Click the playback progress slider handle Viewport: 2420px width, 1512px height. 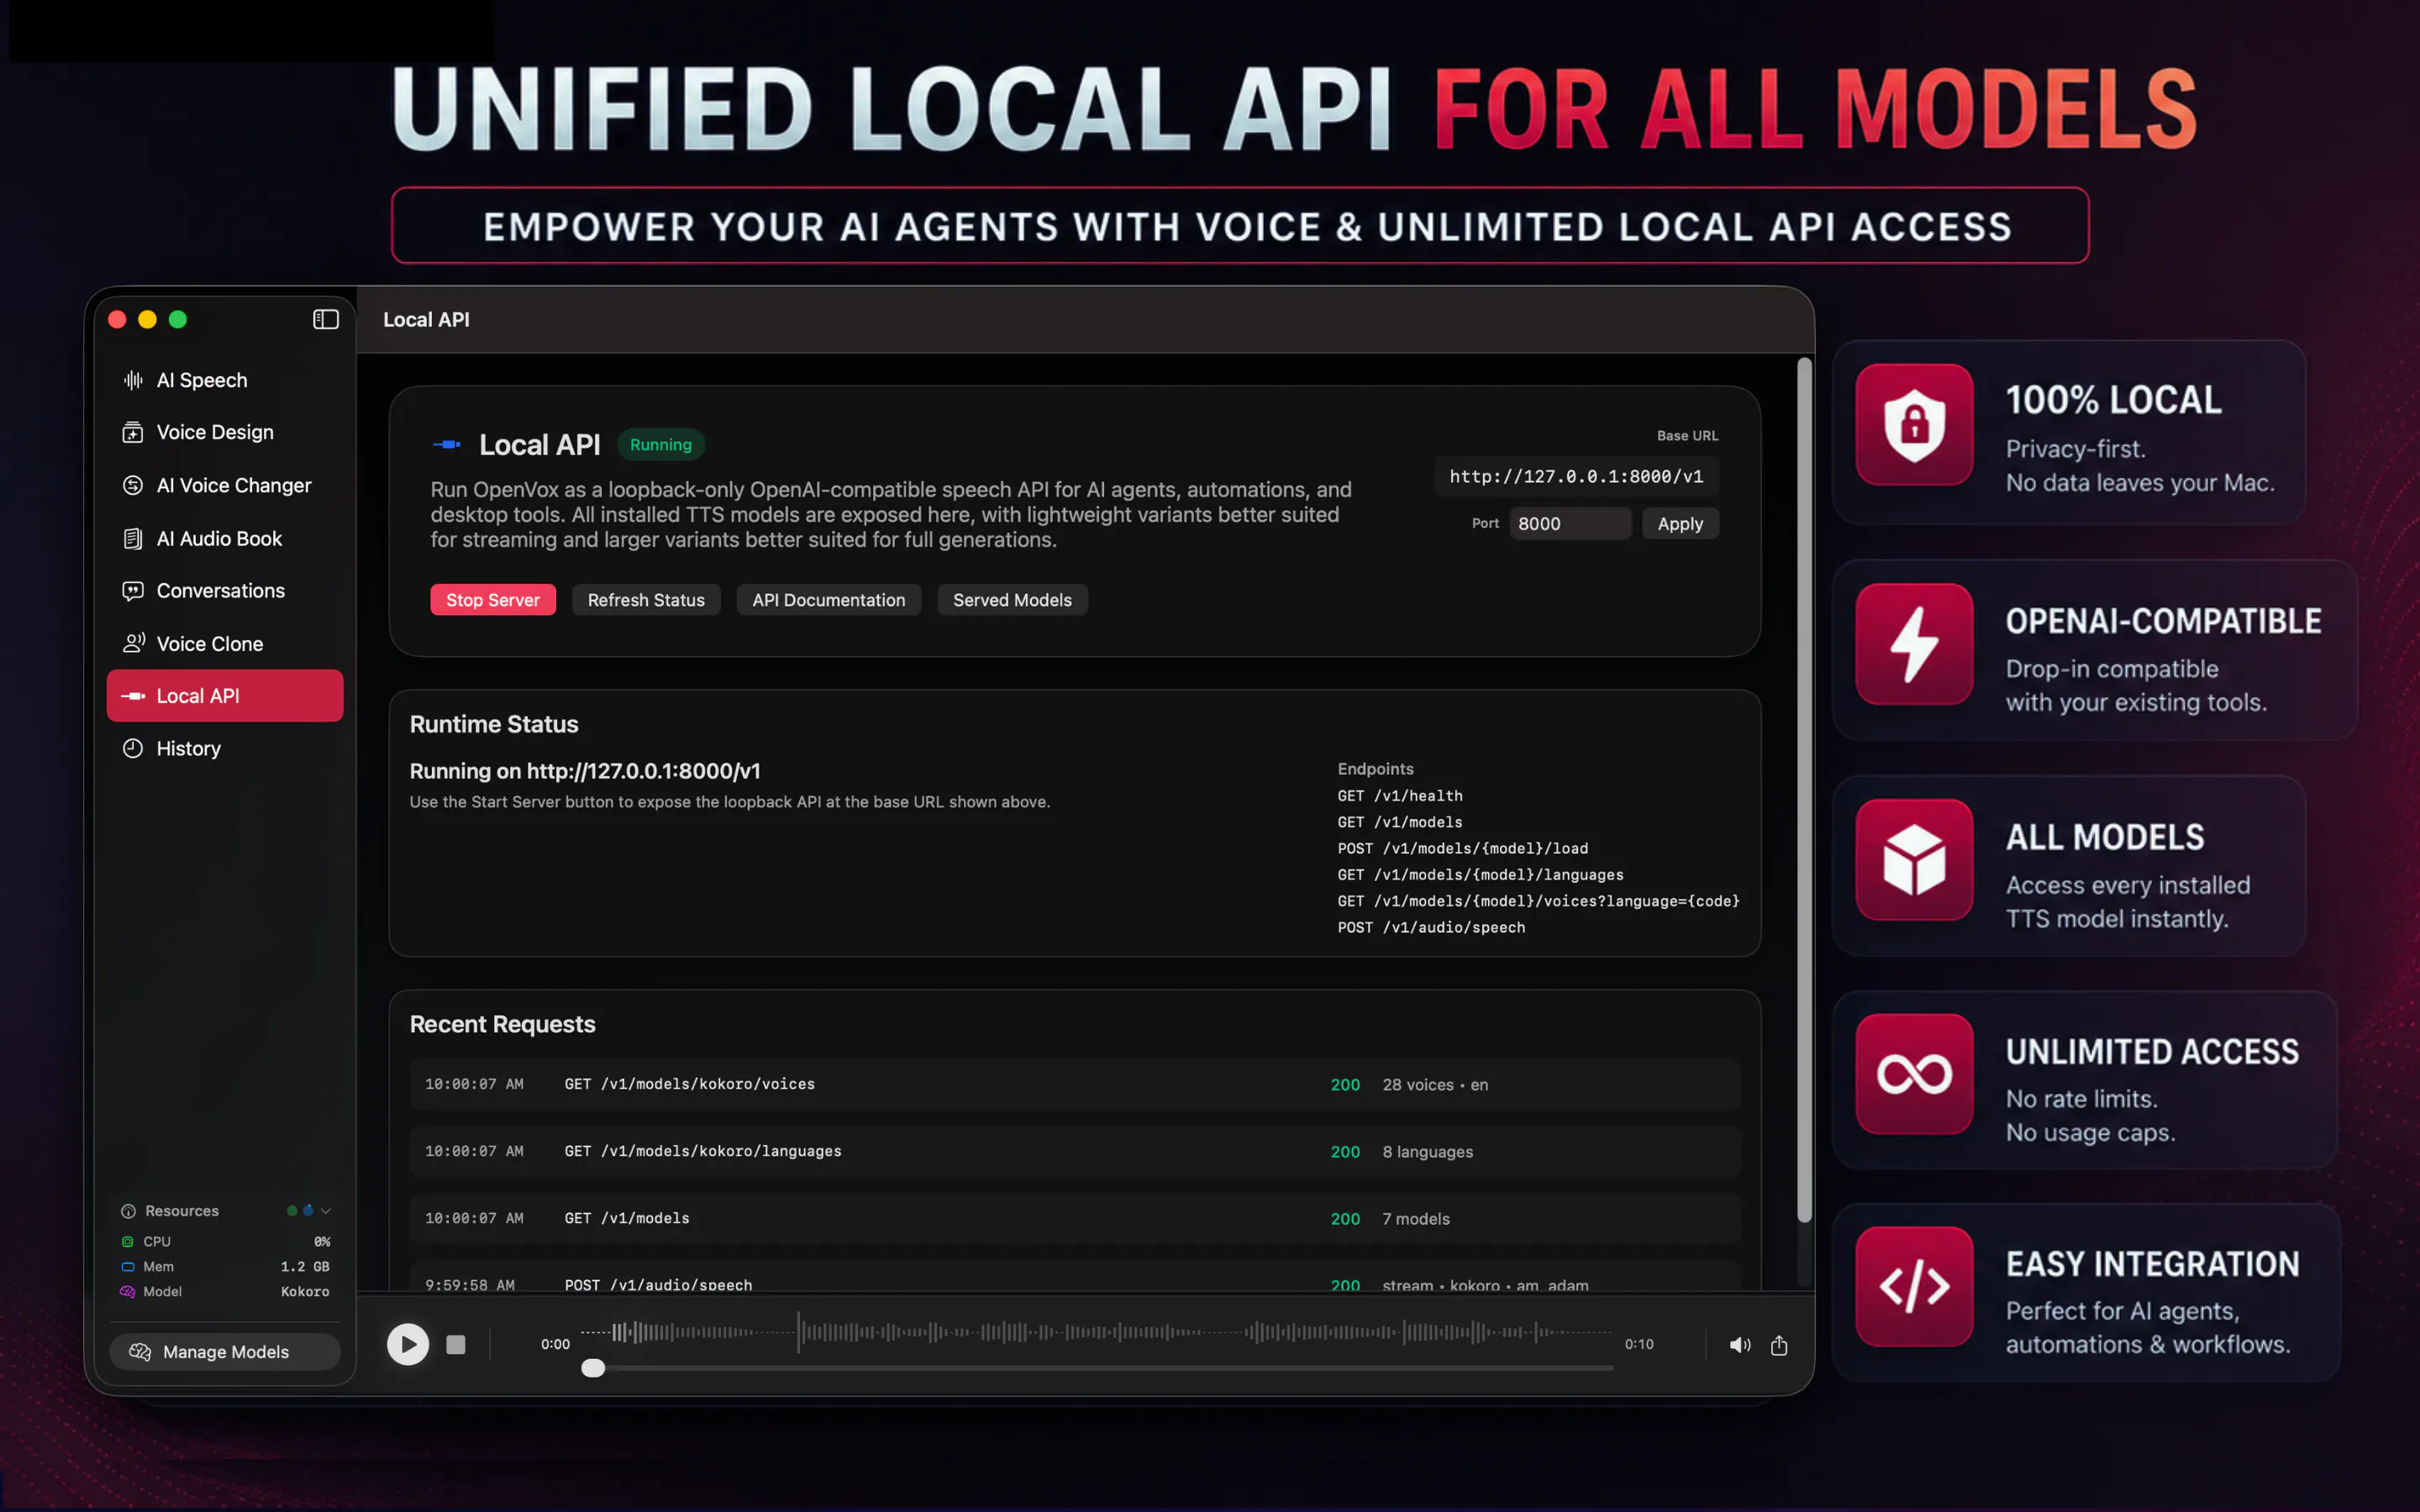tap(593, 1367)
